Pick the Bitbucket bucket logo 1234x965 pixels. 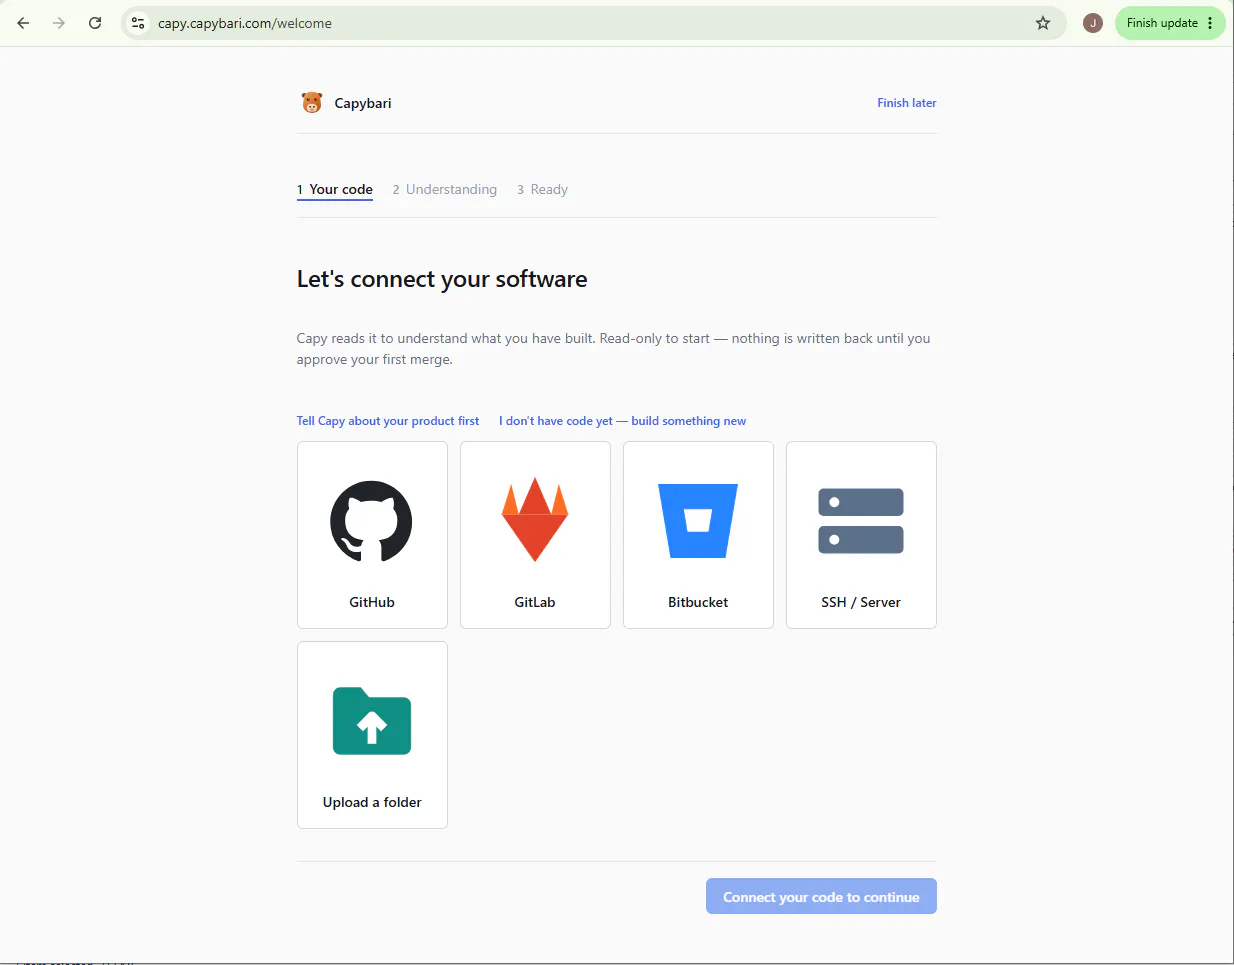pyautogui.click(x=698, y=521)
